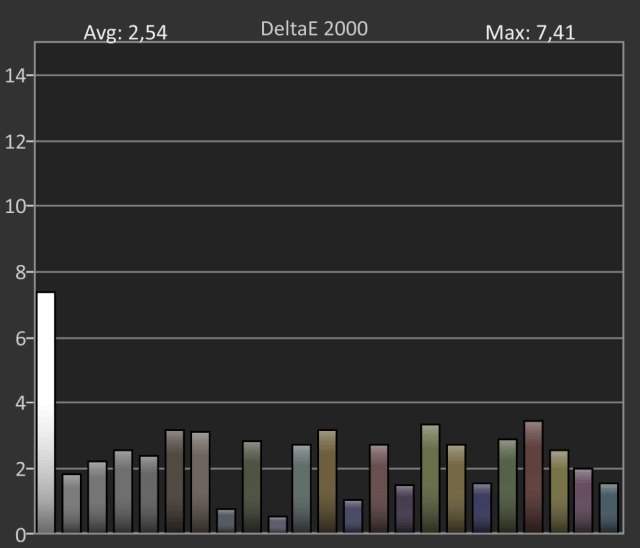This screenshot has height=548, width=640.
Task: Select the DeltaE 2000 chart title
Action: pyautogui.click(x=314, y=29)
